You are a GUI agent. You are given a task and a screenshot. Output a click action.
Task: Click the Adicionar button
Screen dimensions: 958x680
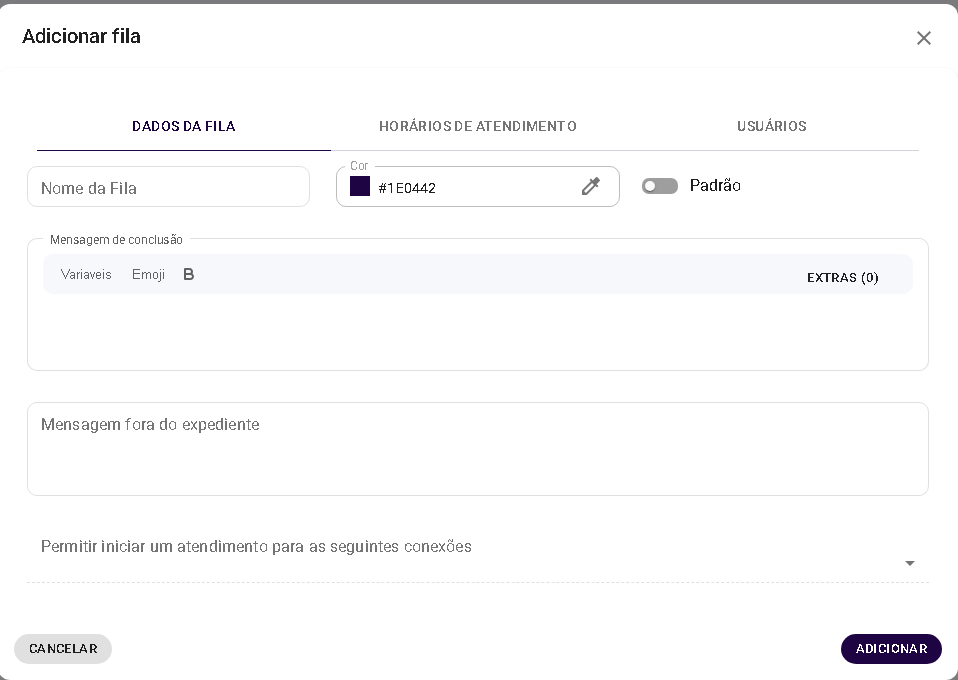(890, 648)
